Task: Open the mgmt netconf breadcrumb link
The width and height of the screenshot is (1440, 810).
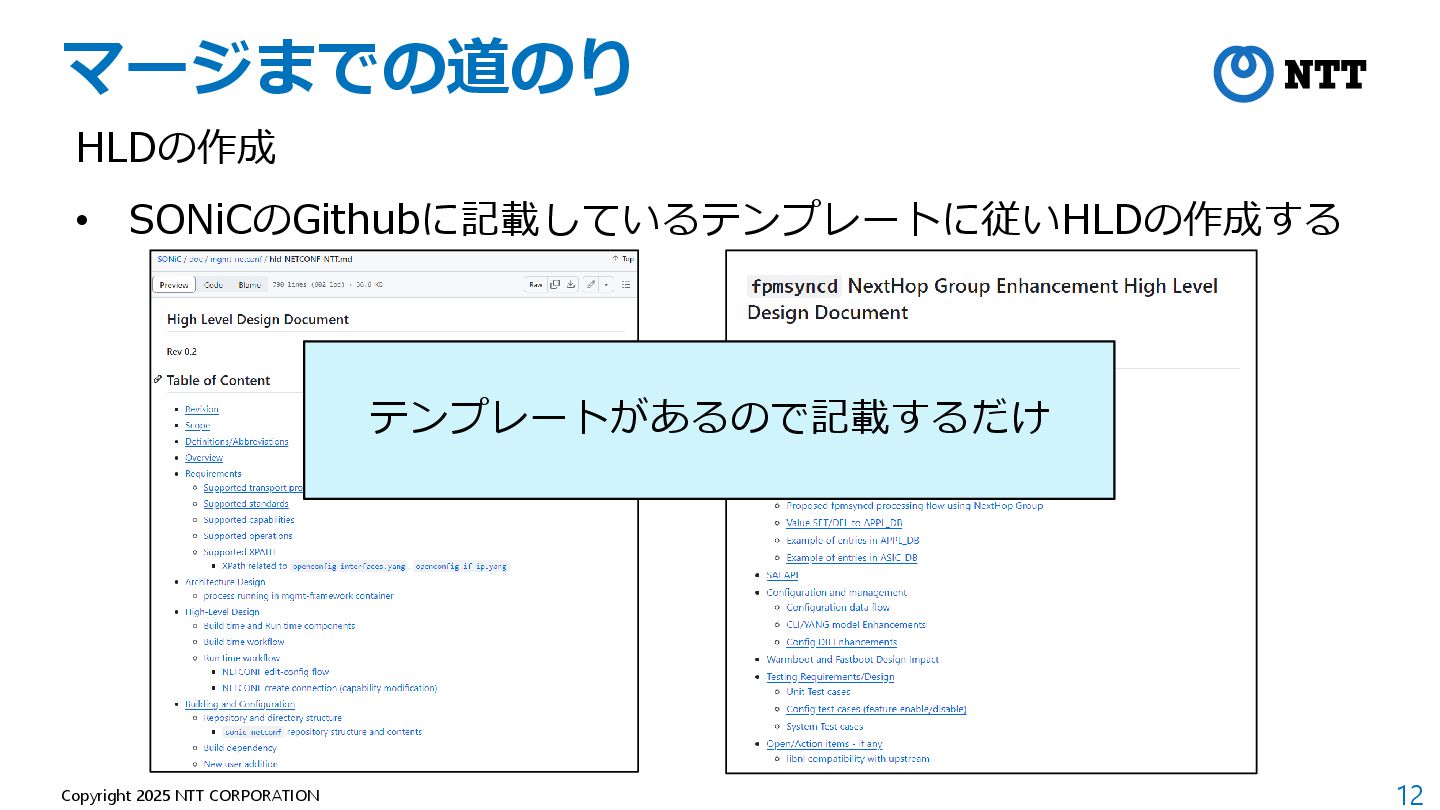Action: pyautogui.click(x=234, y=258)
